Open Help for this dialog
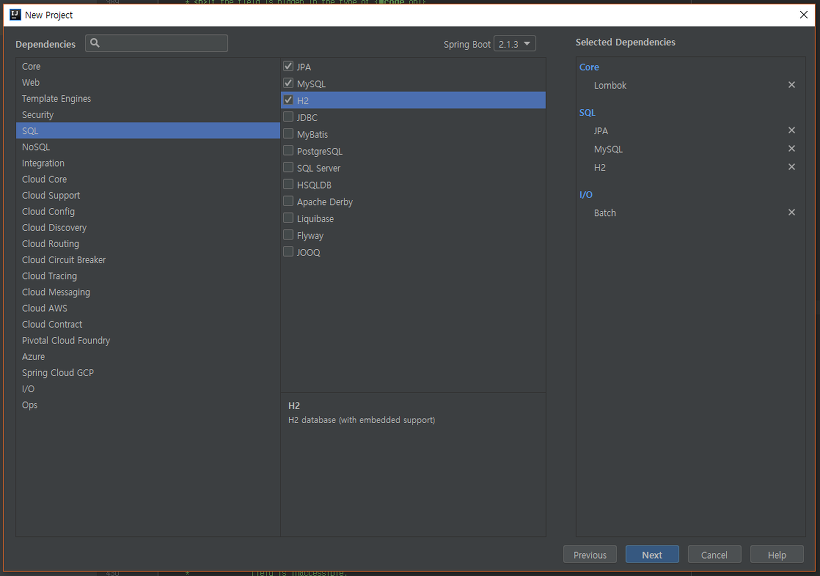This screenshot has height=576, width=820. [777, 555]
